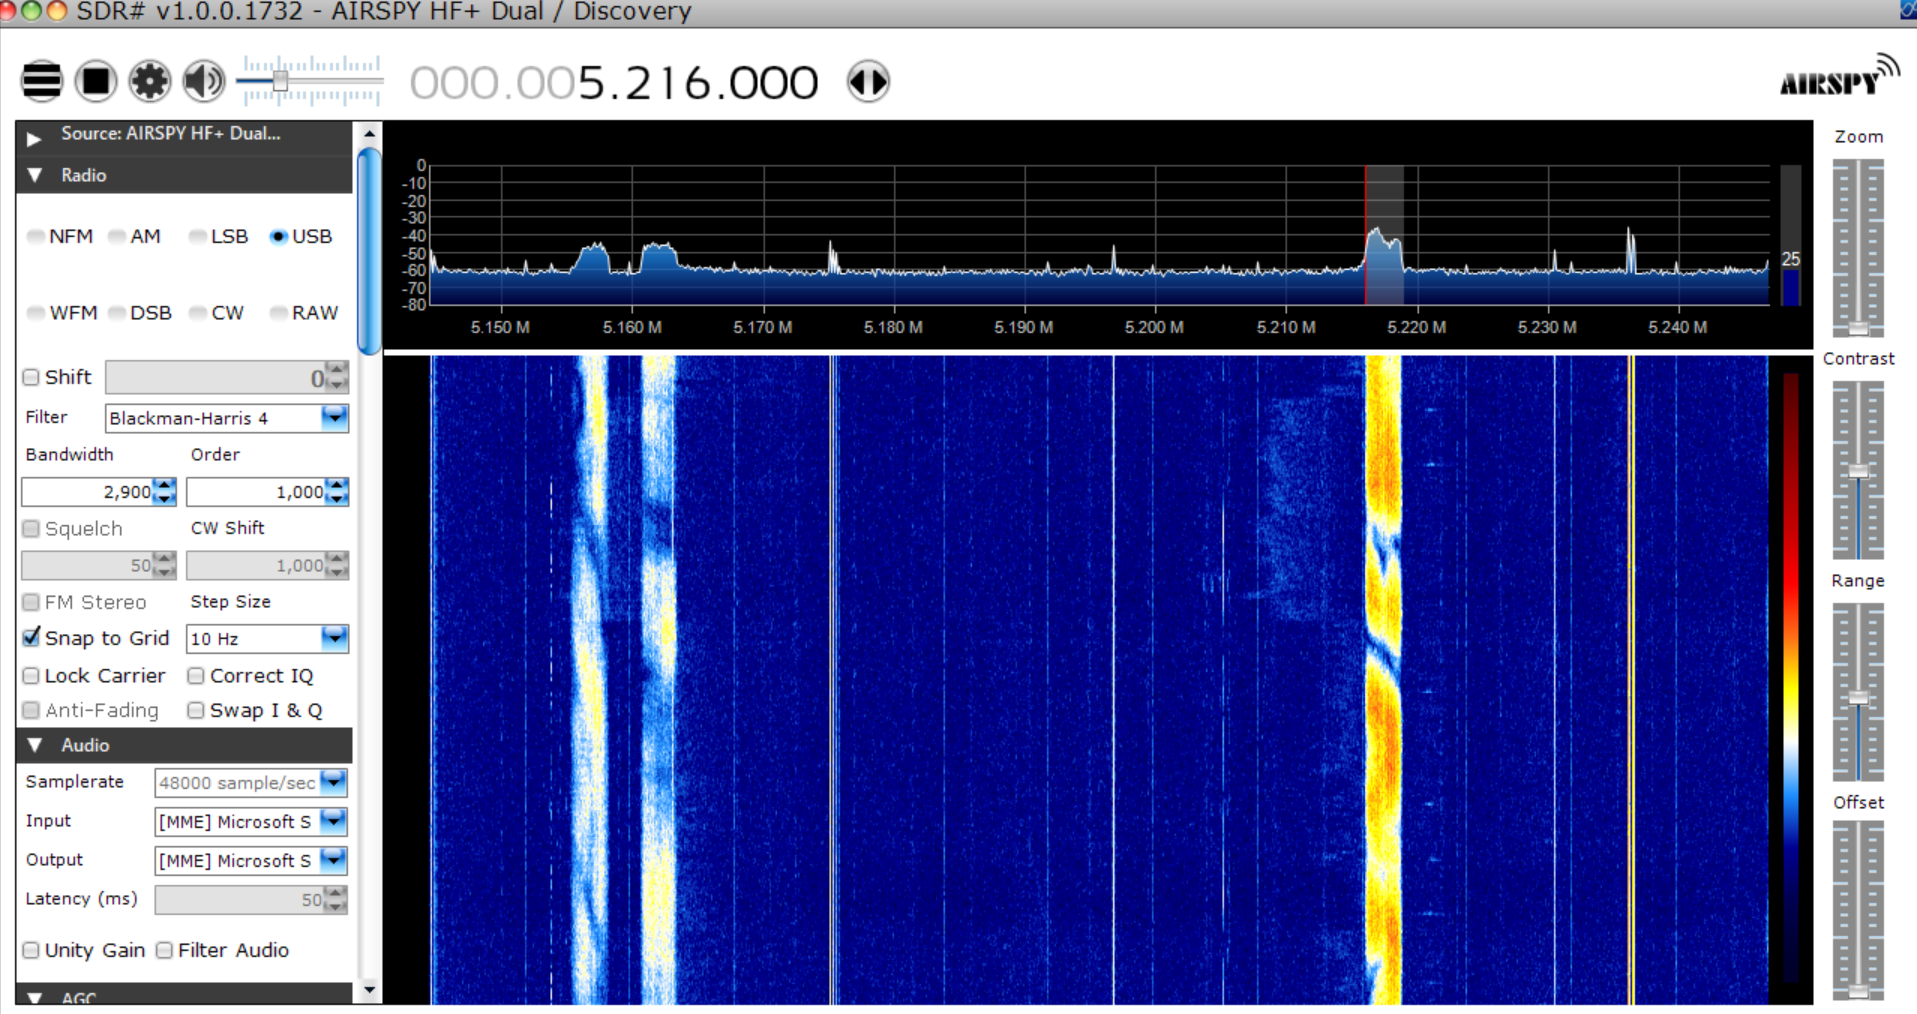The image size is (1917, 1014).
Task: Click the left panel's scroll down arrow
Action: click(x=369, y=990)
